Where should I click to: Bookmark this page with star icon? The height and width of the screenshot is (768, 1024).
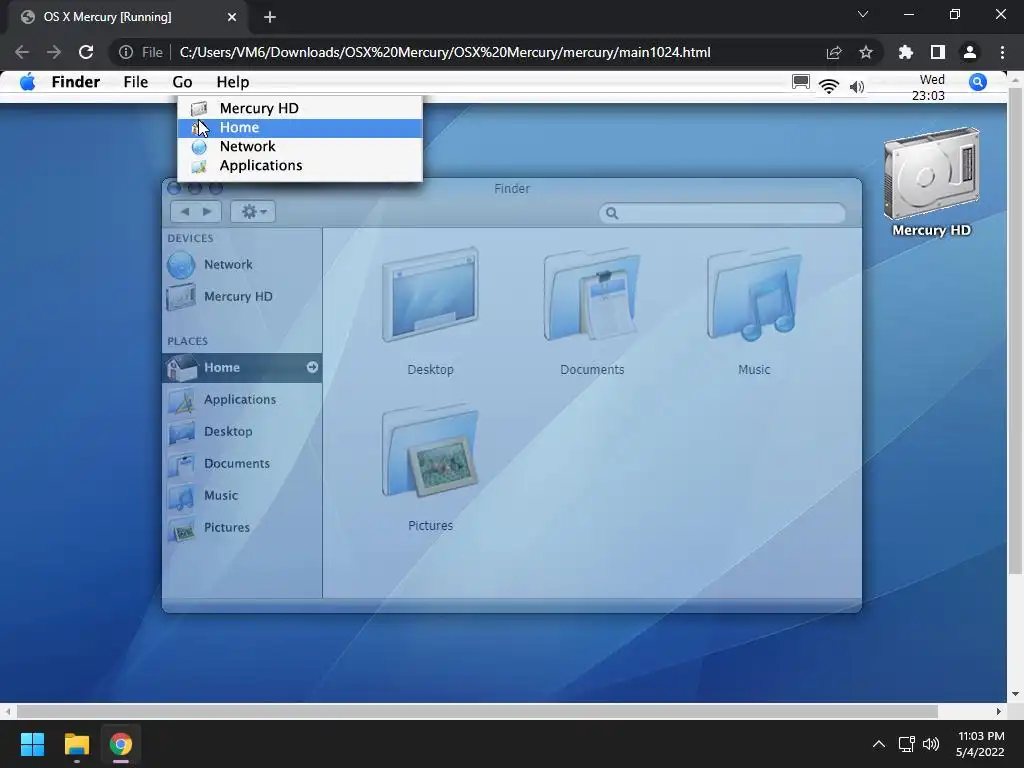click(866, 52)
